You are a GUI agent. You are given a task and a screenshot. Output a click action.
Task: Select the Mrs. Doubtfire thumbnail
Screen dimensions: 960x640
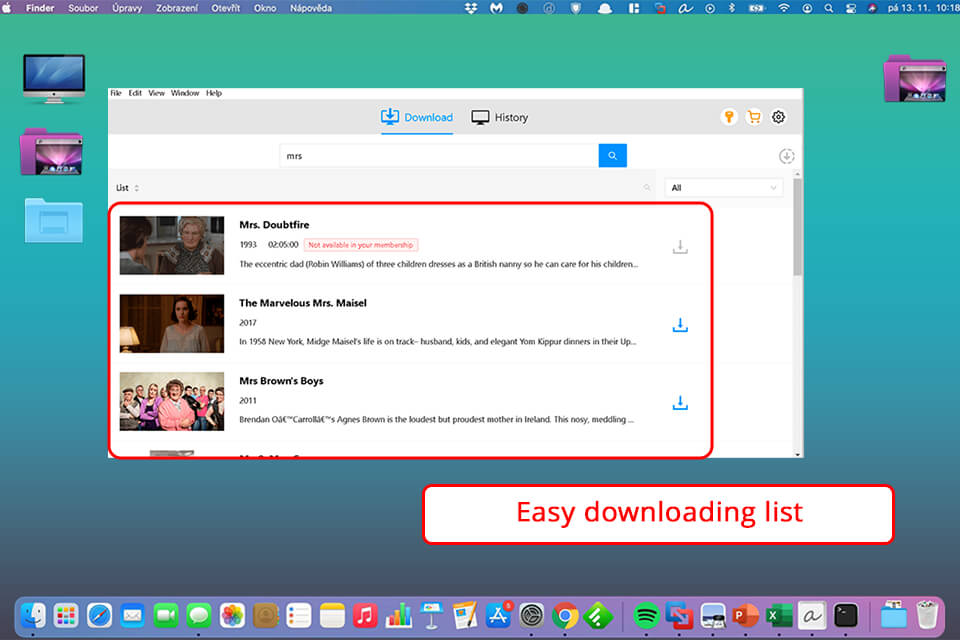pyautogui.click(x=171, y=245)
